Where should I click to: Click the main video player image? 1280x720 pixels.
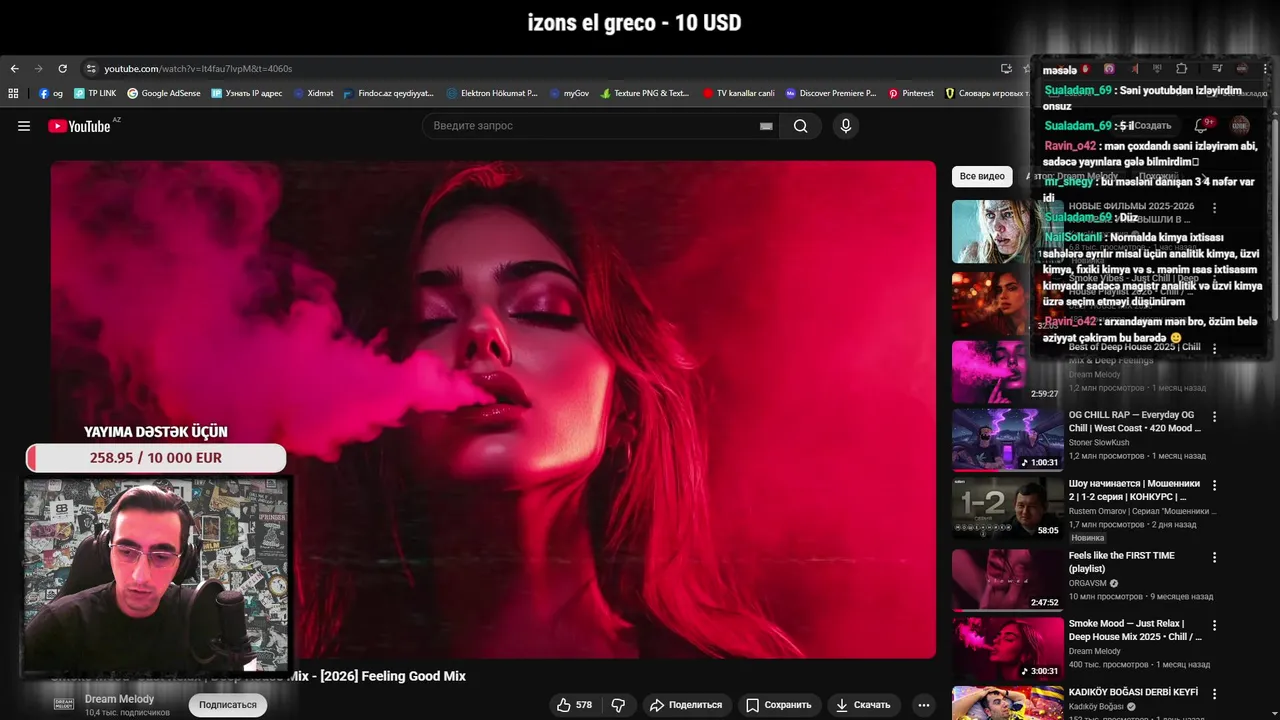click(493, 410)
